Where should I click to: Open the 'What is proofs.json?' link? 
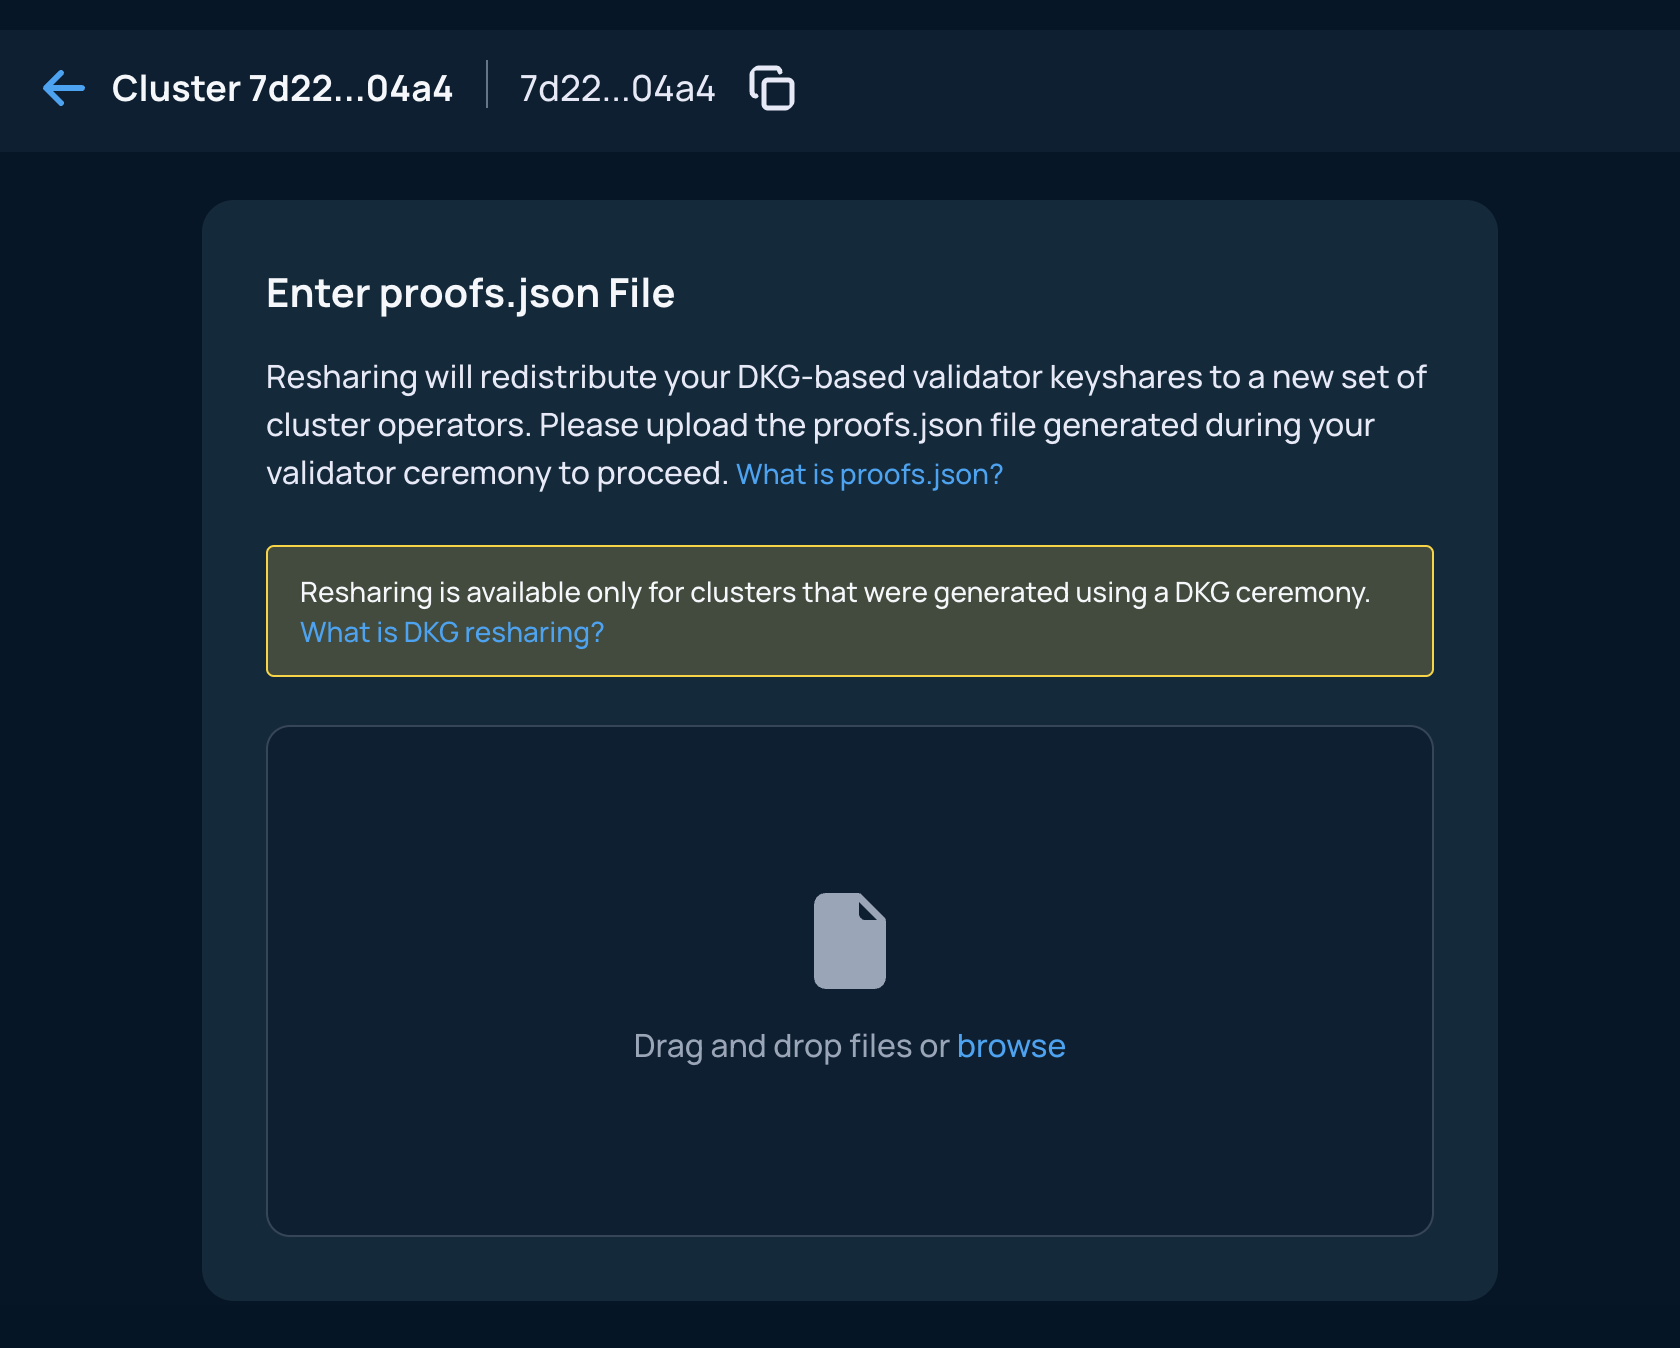(x=869, y=474)
